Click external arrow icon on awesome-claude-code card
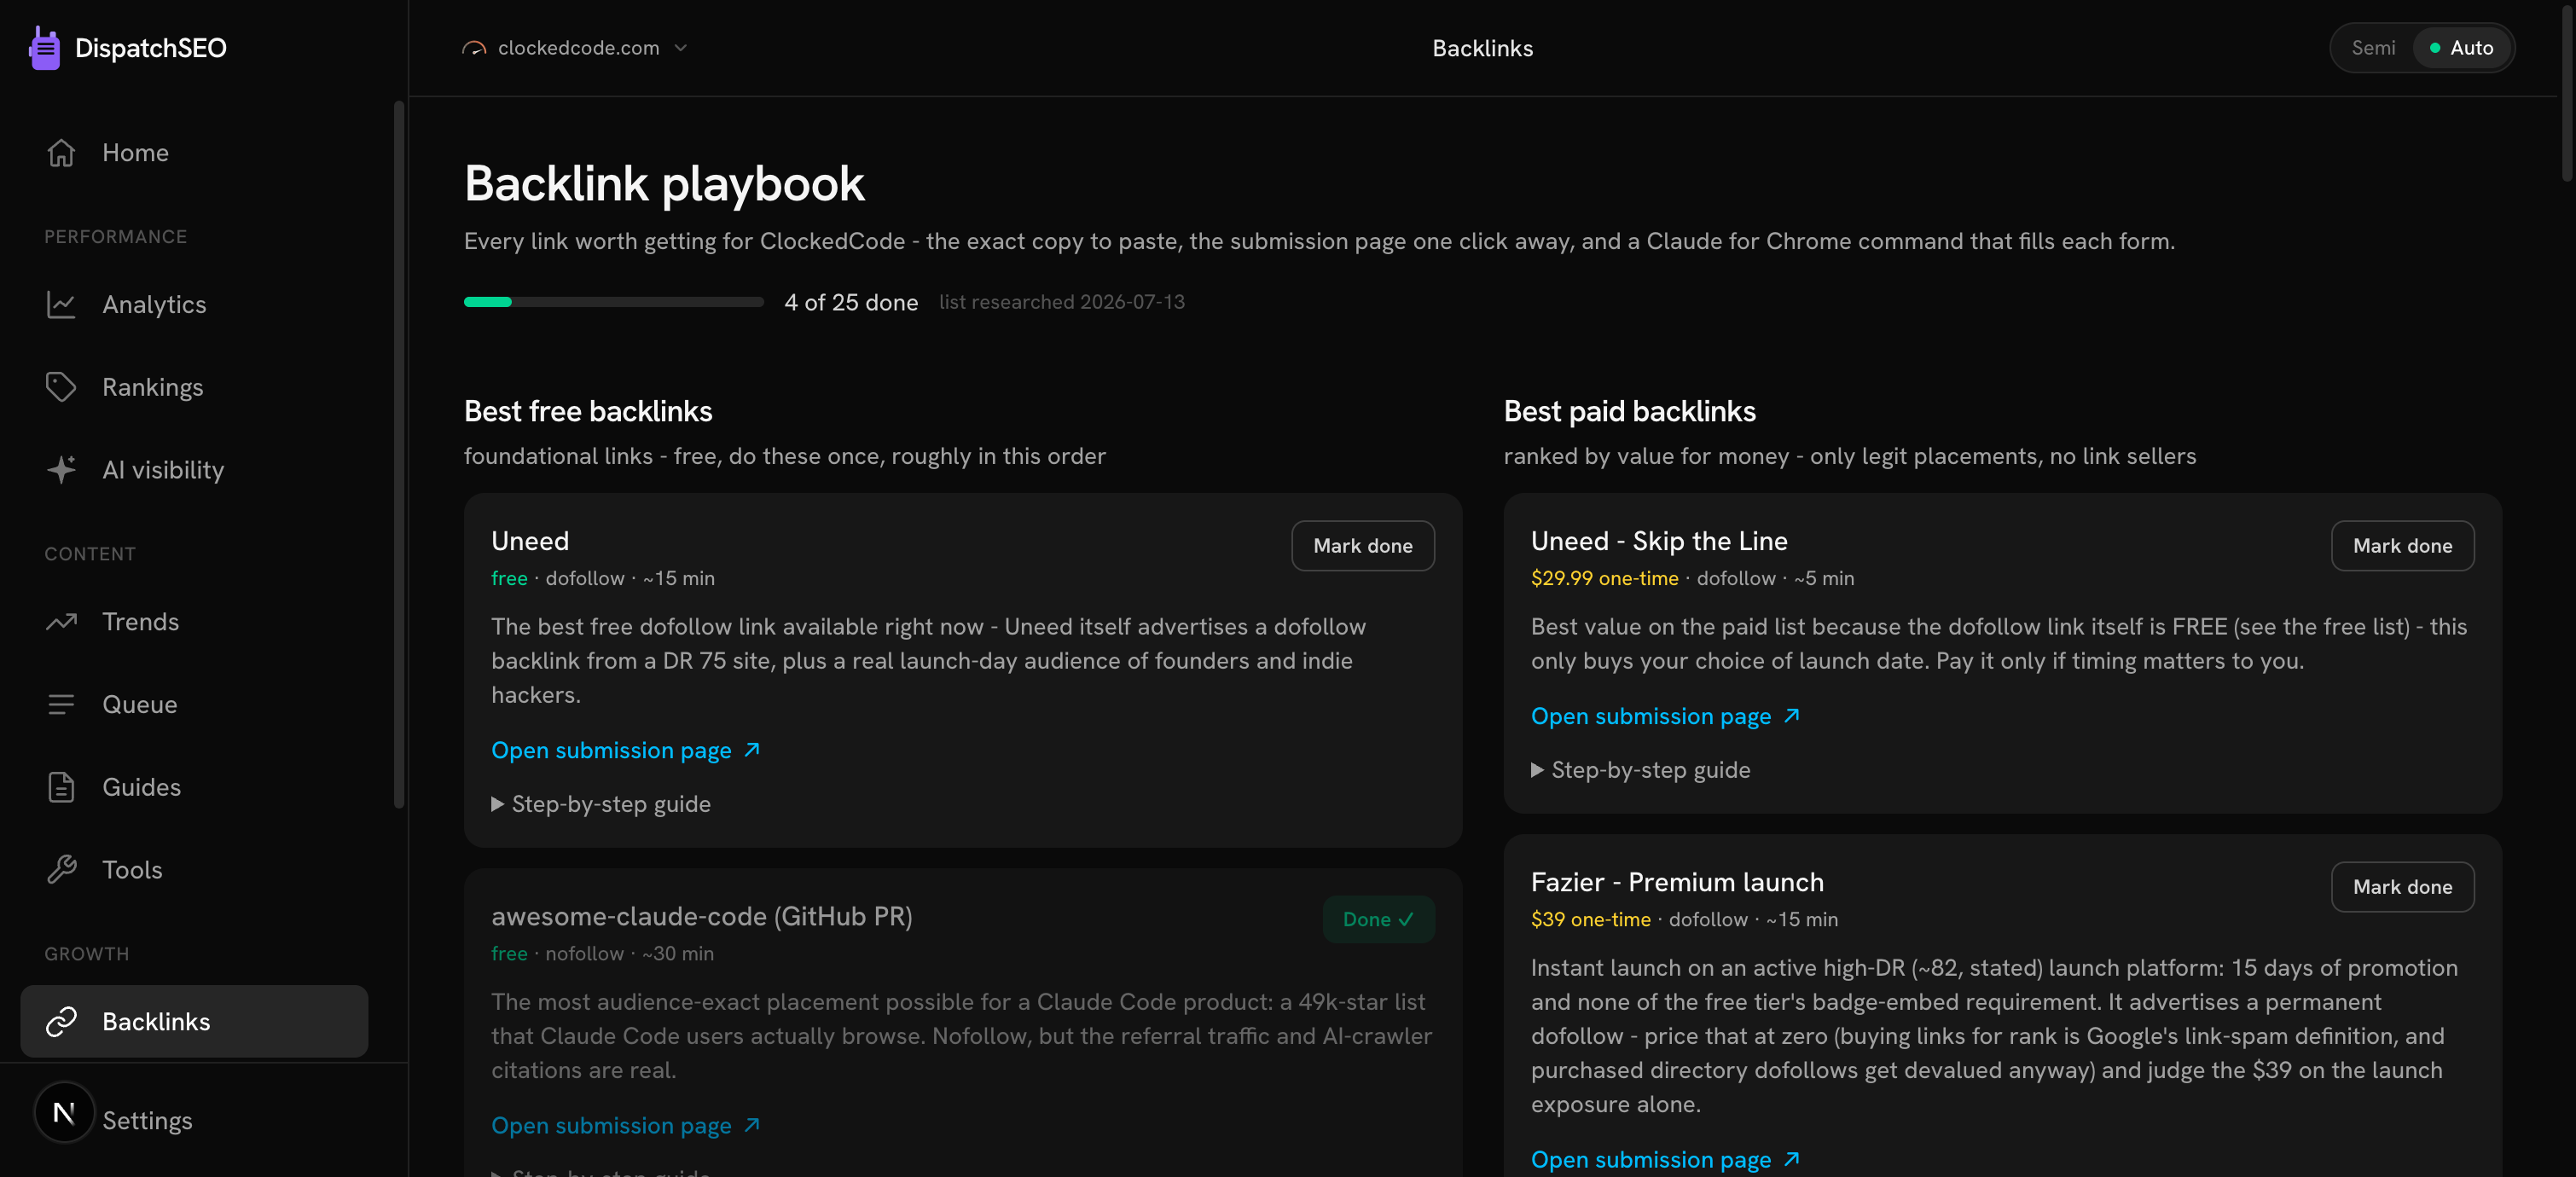This screenshot has width=2576, height=1177. tap(752, 1125)
